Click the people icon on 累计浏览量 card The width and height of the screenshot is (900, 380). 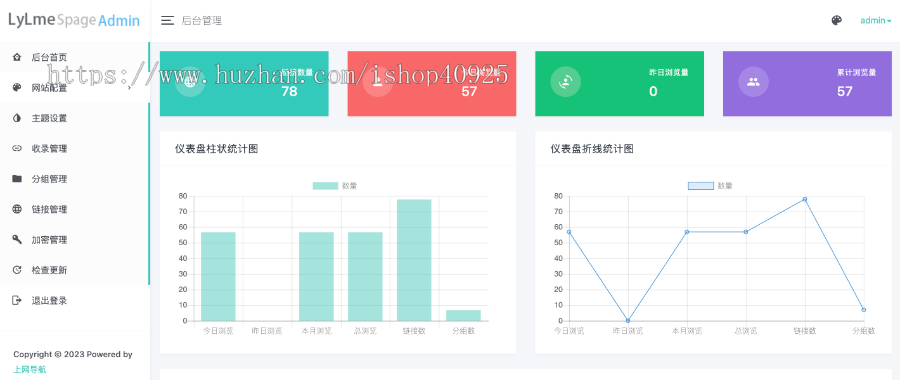(753, 82)
